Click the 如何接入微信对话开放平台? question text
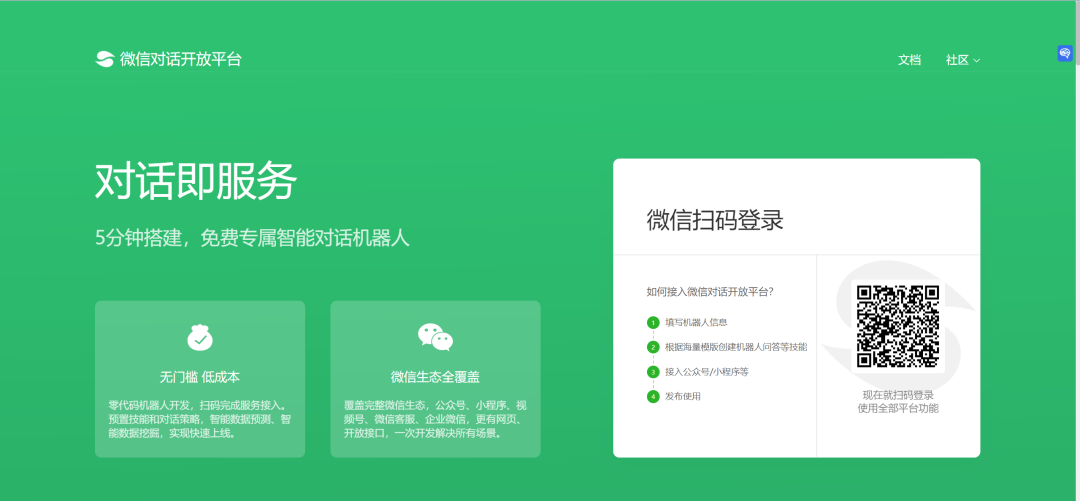1080x501 pixels. [x=709, y=292]
